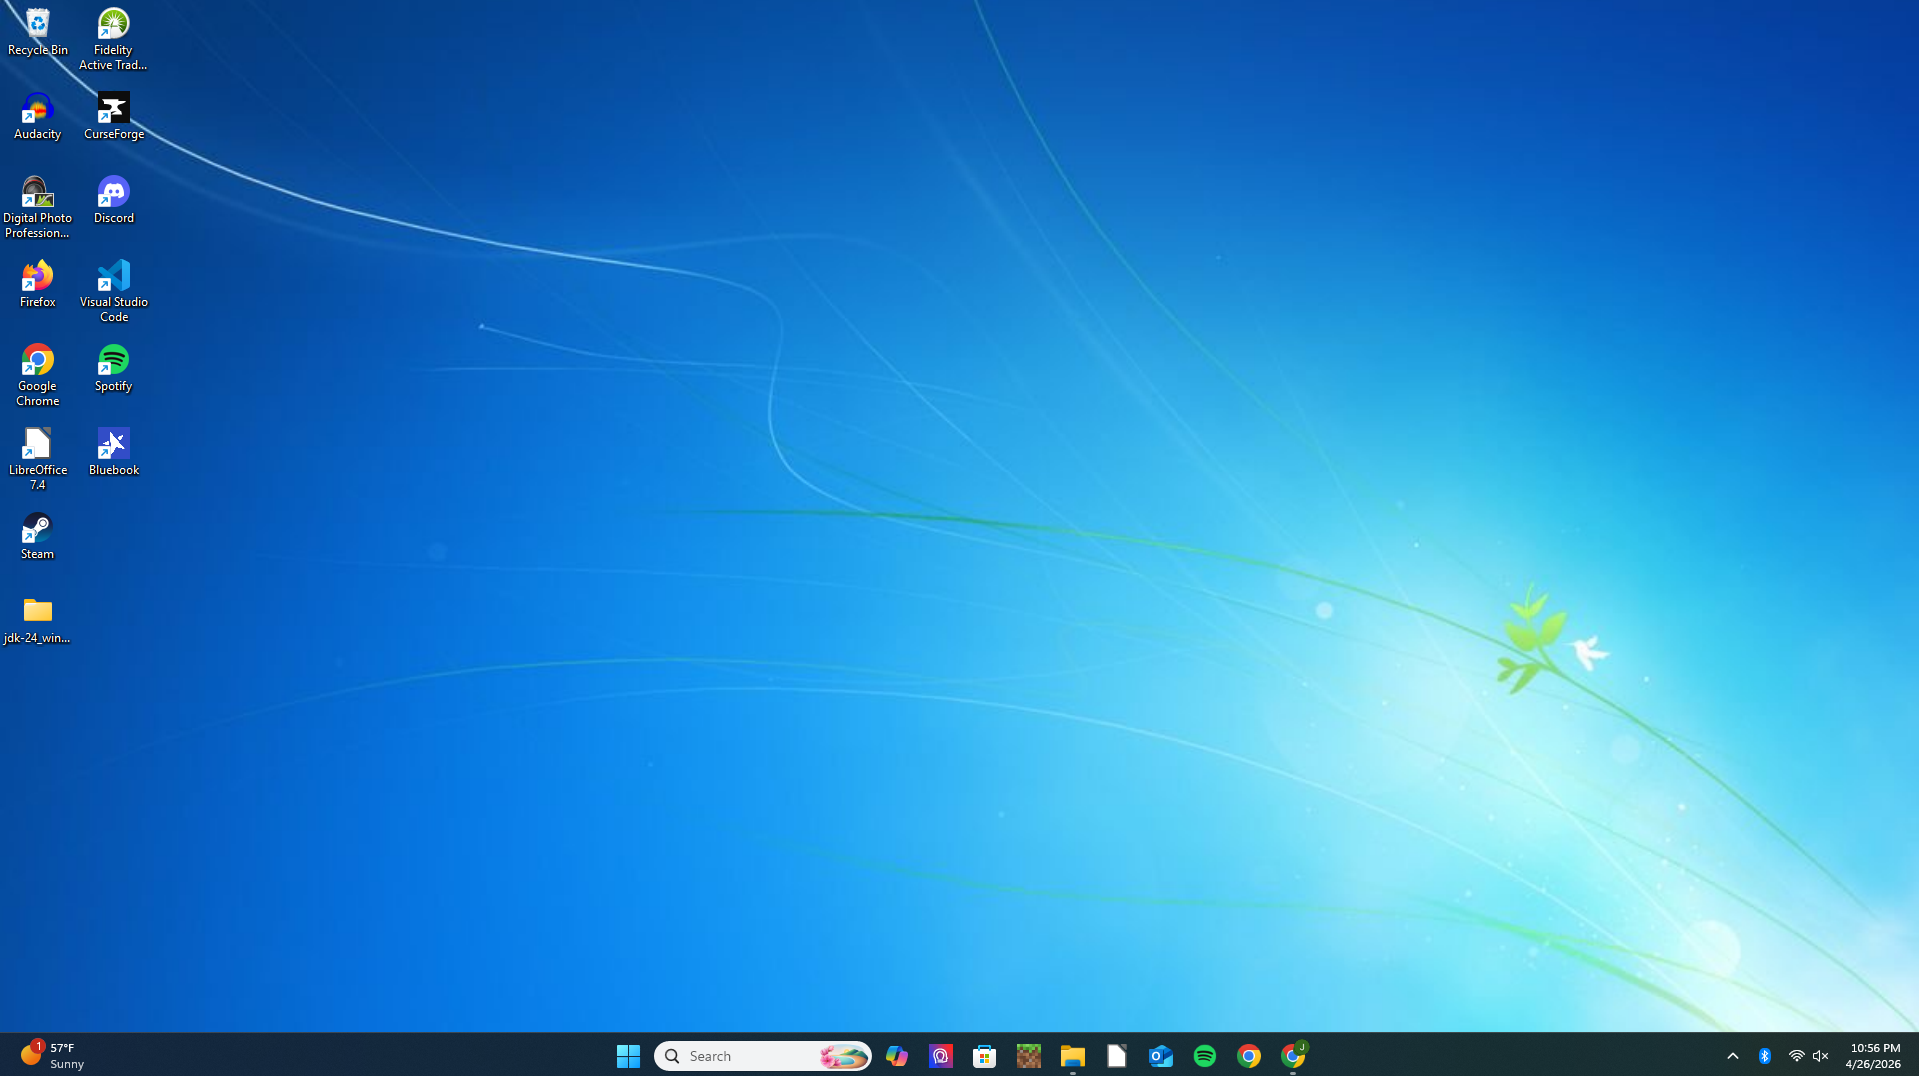Open the weather widget showing 57°F Sunny

(52, 1055)
